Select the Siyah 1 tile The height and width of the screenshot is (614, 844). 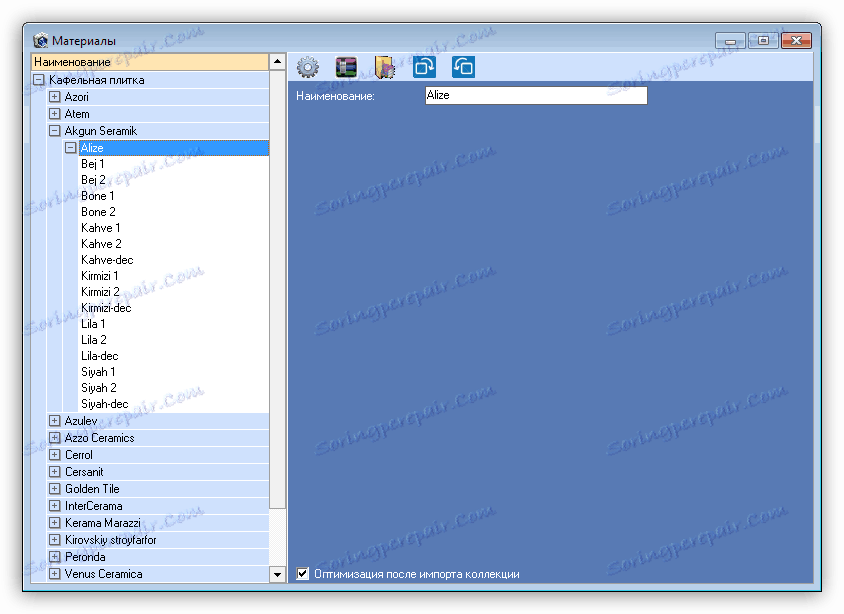(x=98, y=372)
